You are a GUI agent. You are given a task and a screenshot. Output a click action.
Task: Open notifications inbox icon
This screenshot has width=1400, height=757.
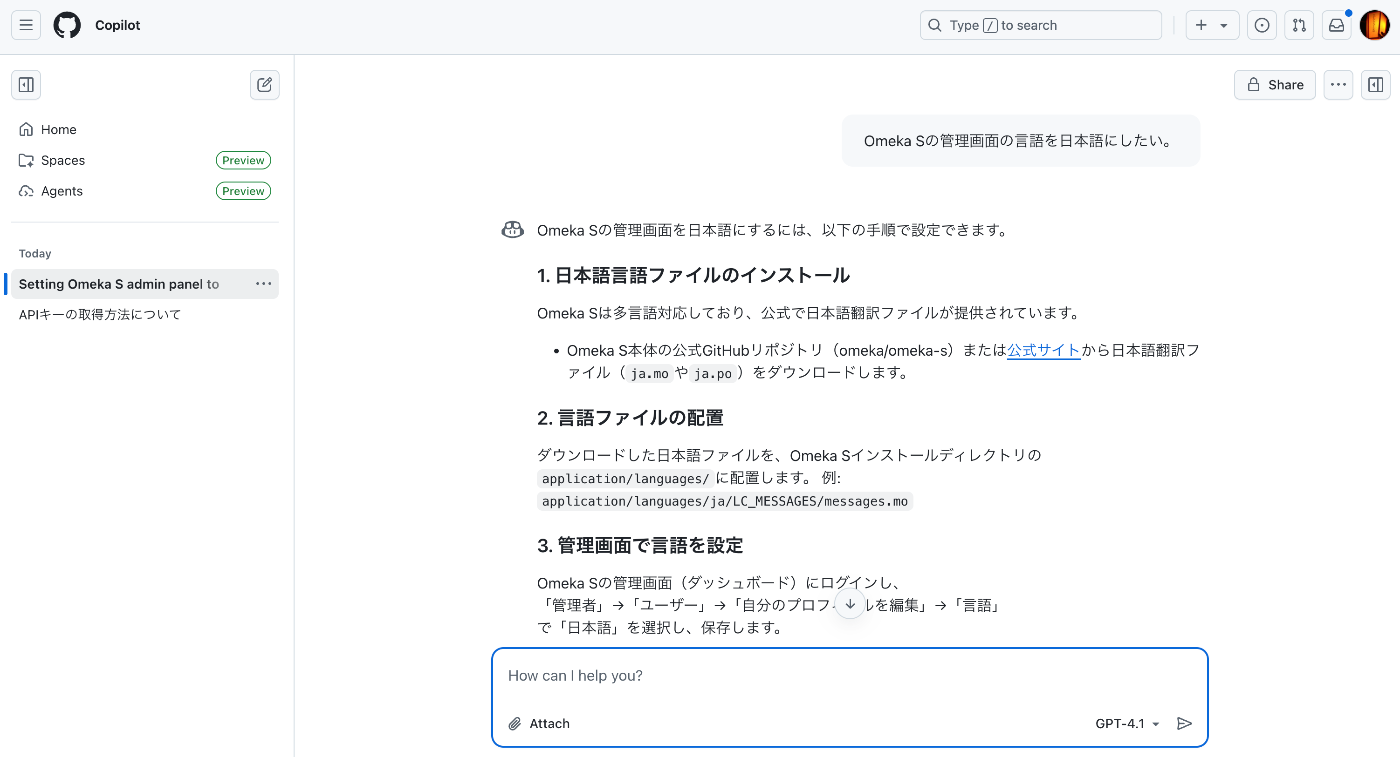point(1336,25)
